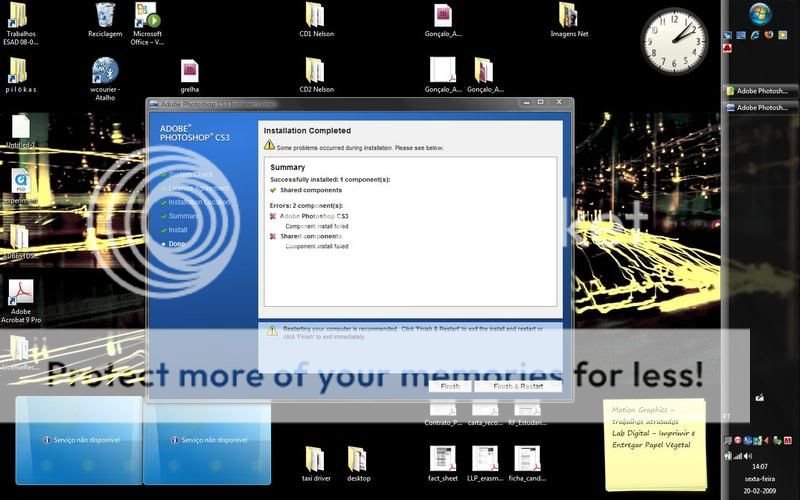Open the wcourier Bluetooth shortcut
The image size is (800, 500).
point(105,70)
